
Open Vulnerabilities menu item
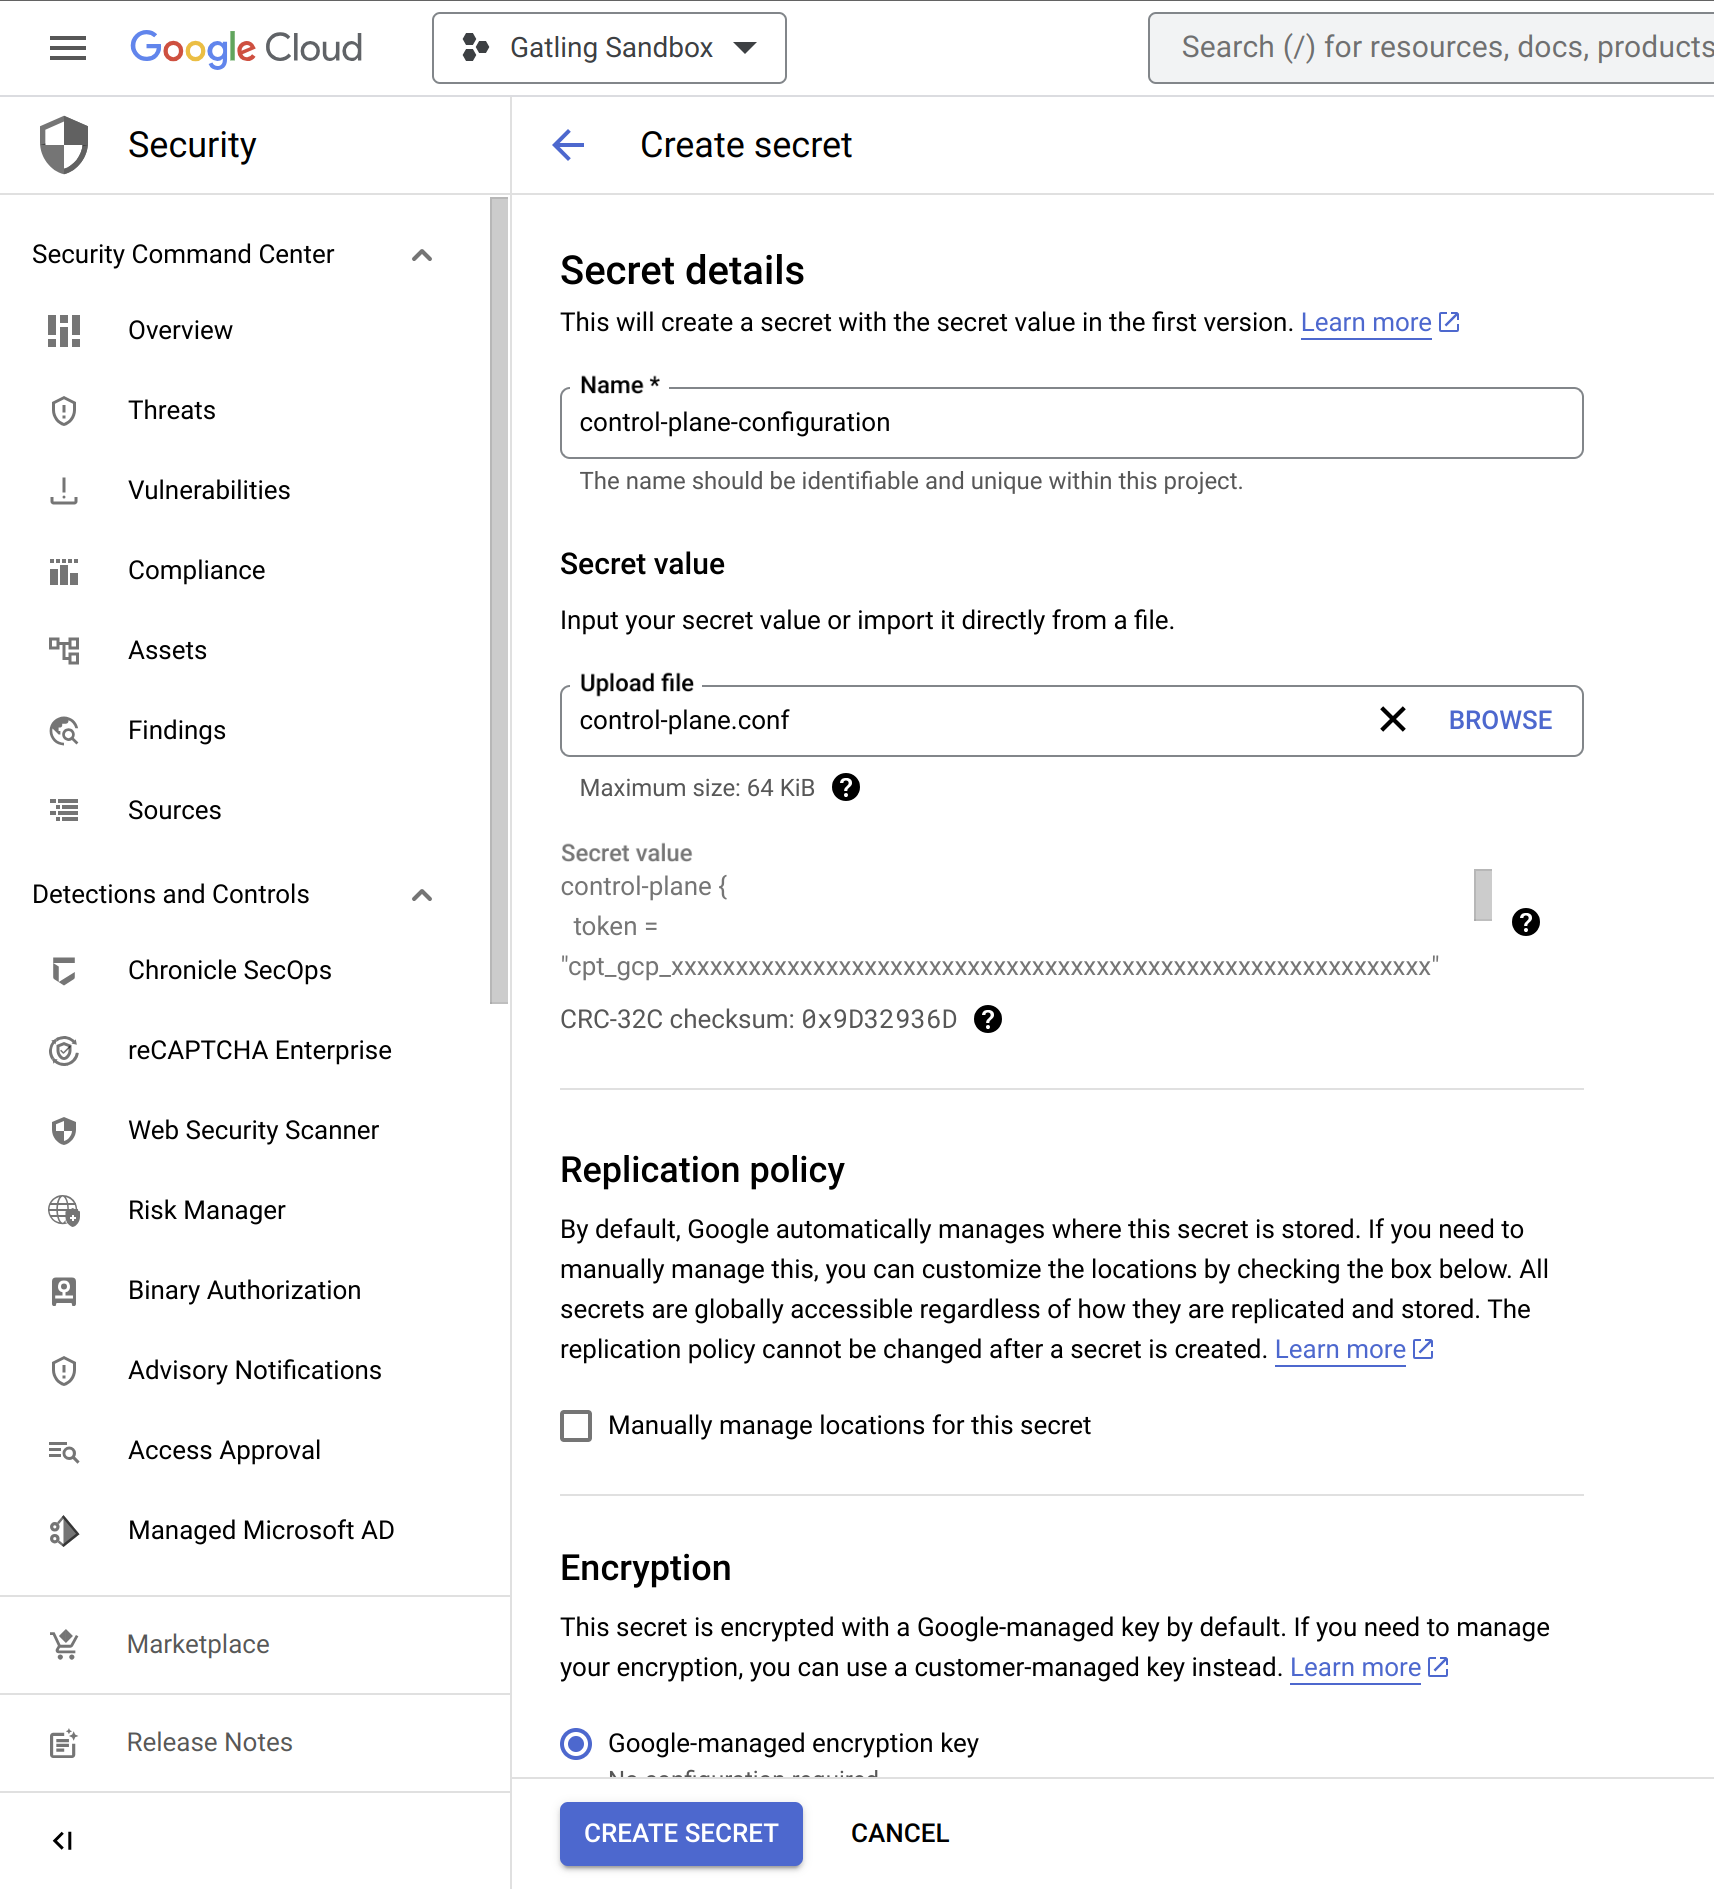click(209, 490)
